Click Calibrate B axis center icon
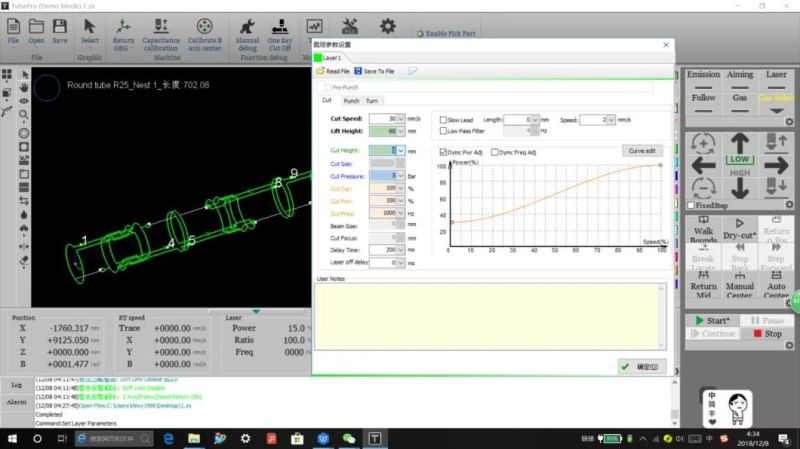This screenshot has width=800, height=449. coord(205,27)
